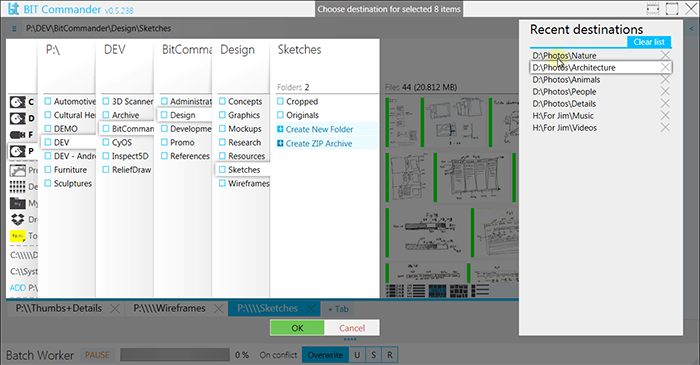The image size is (700, 365).
Task: Tick the Promo folder checkbox
Action: [x=164, y=142]
